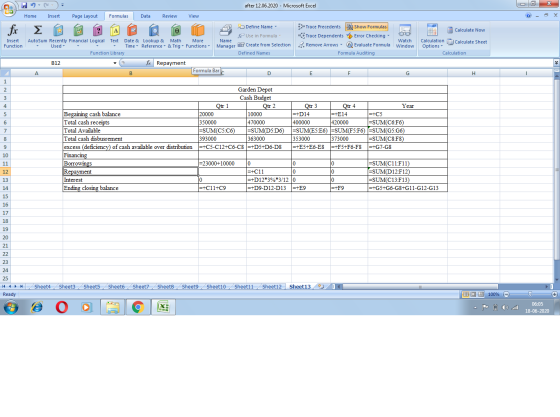Expand the formula bar
The height and width of the screenshot is (417, 560).
pyautogui.click(x=556, y=63)
